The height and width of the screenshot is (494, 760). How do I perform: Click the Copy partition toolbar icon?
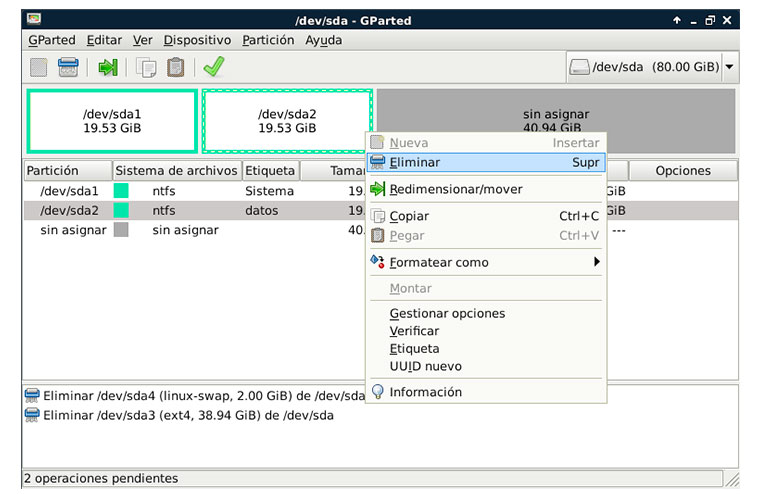(x=146, y=67)
